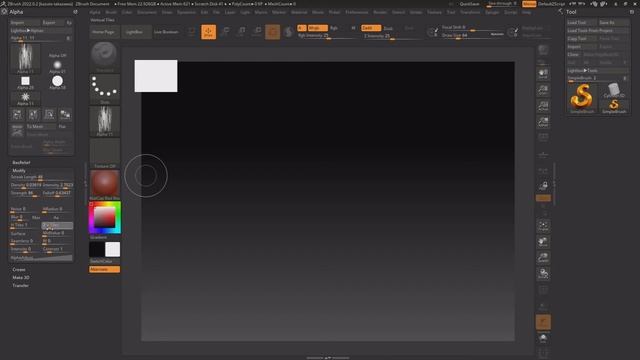Toggle the Mrgb button
Screen dimensions: 640x360
click(318, 28)
